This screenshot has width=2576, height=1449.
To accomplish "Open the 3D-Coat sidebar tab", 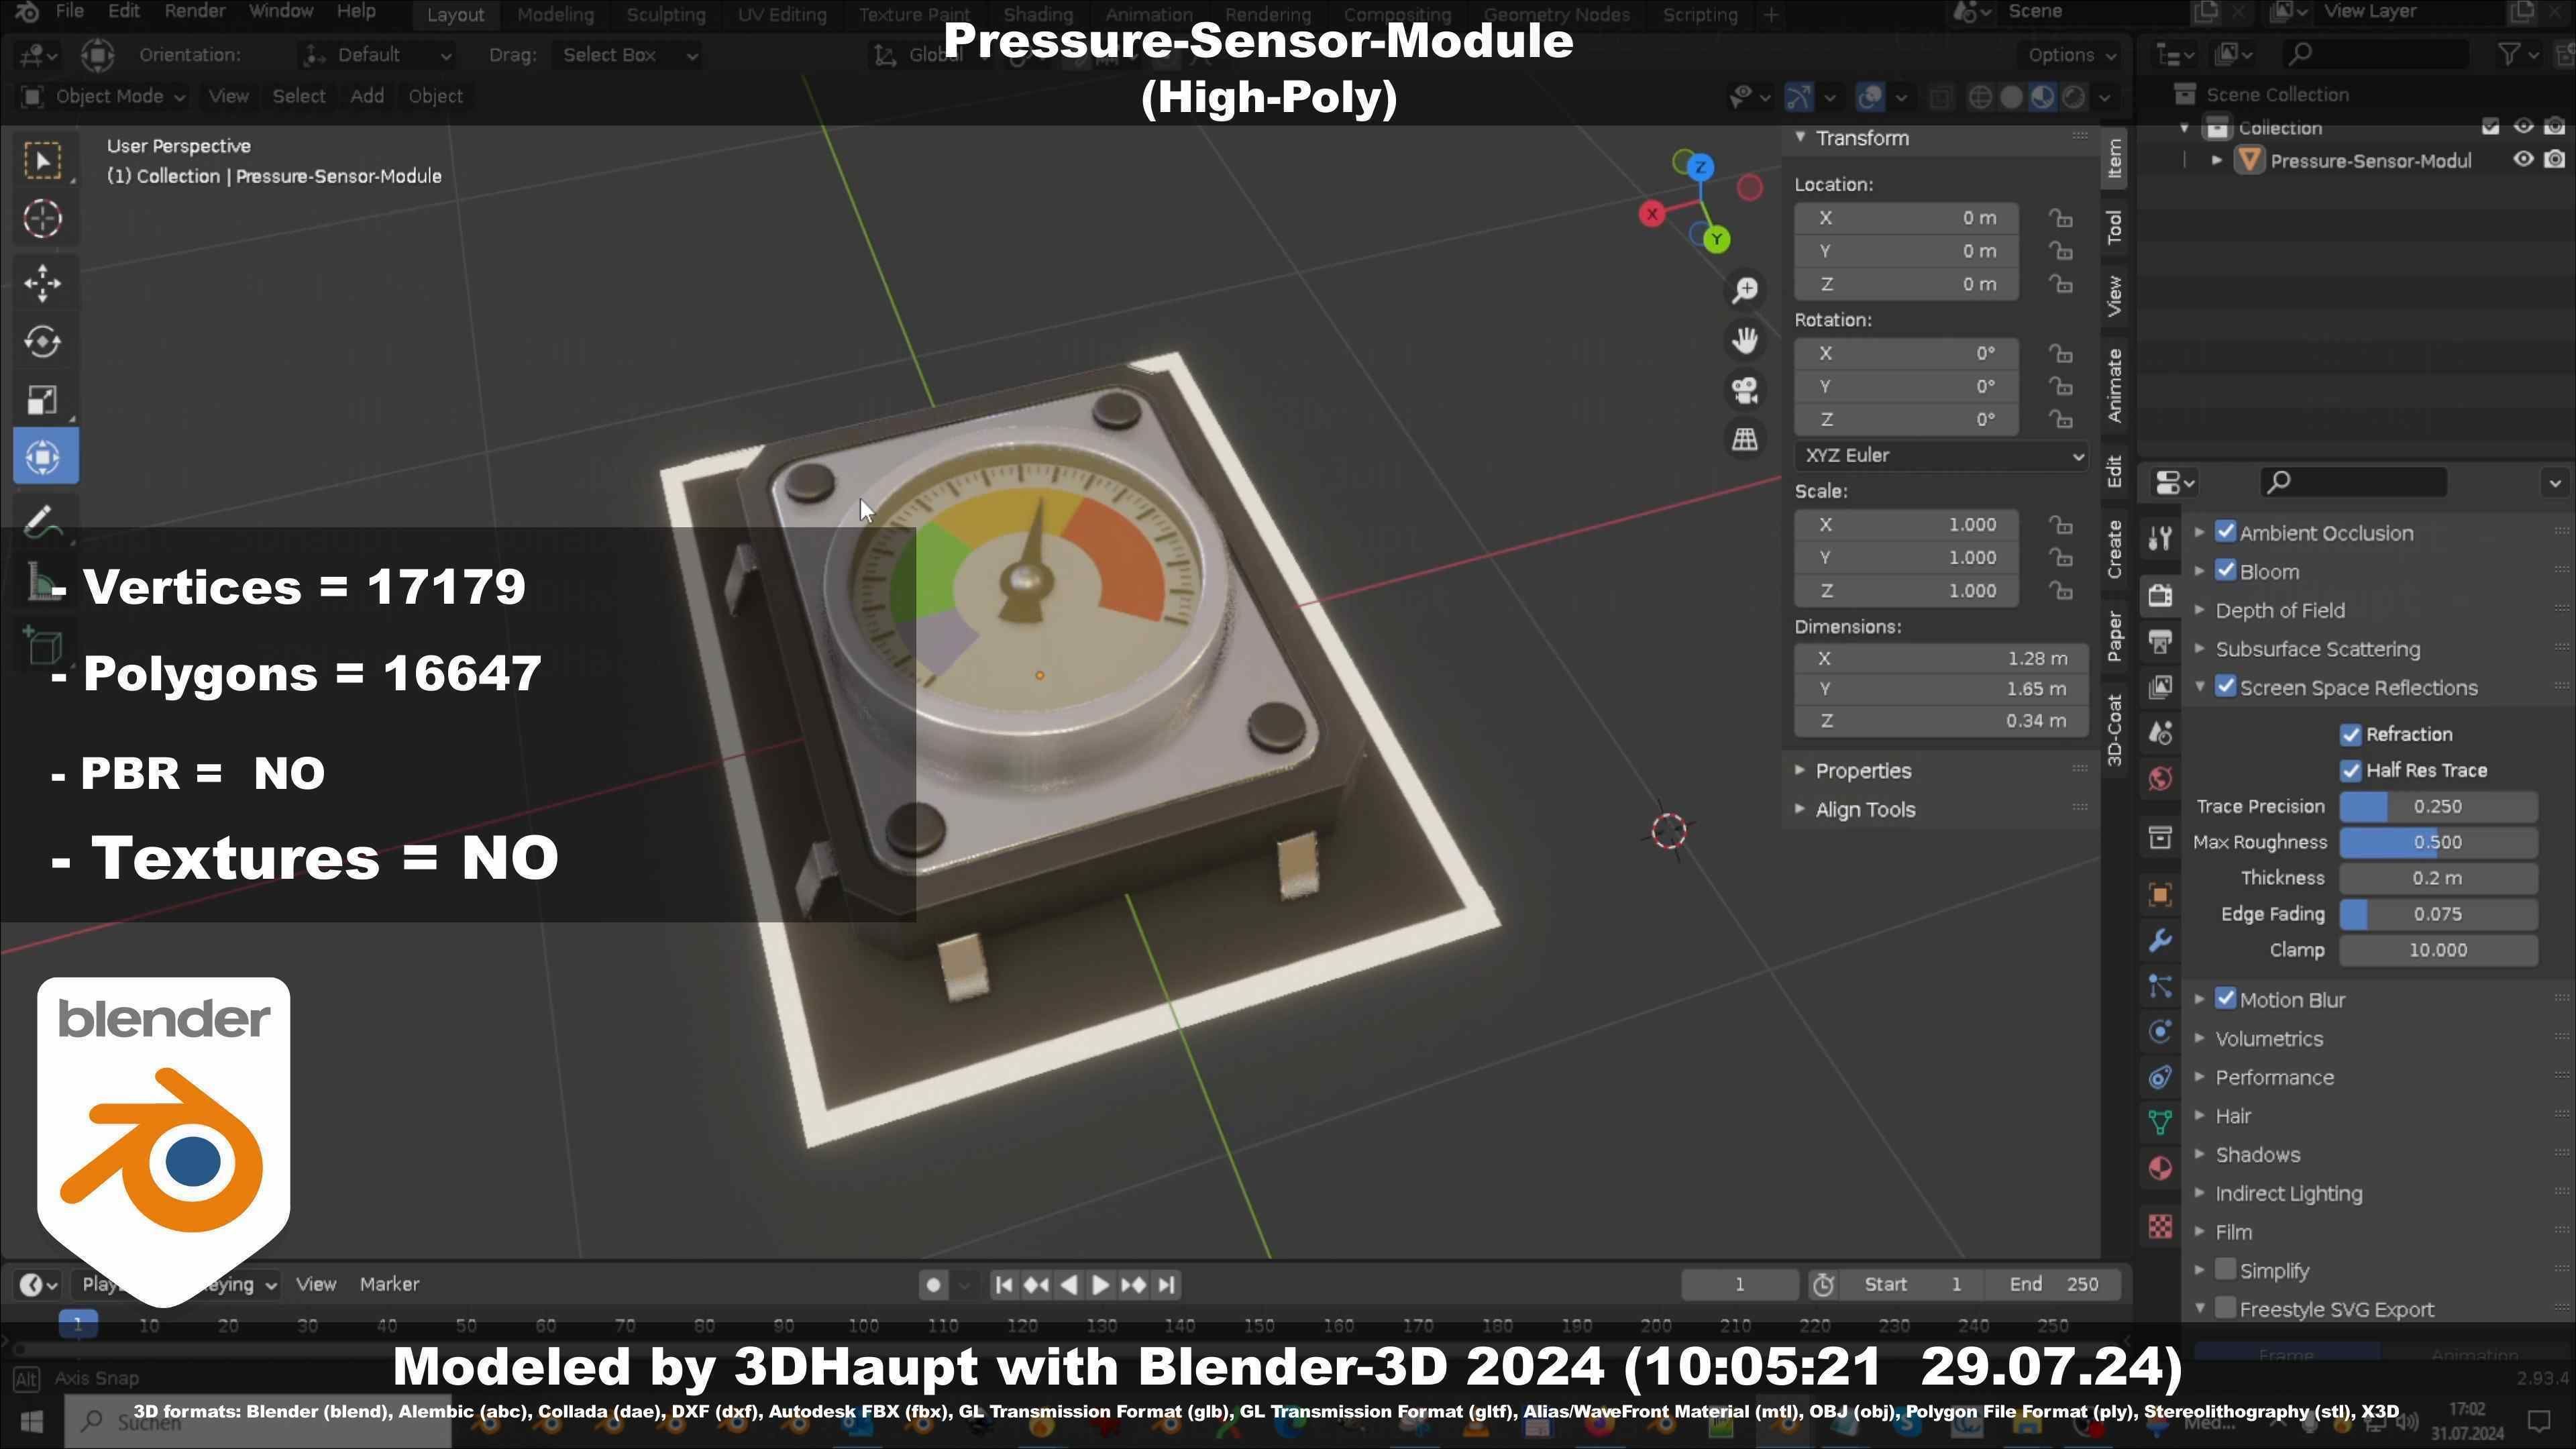I will 2114,730.
